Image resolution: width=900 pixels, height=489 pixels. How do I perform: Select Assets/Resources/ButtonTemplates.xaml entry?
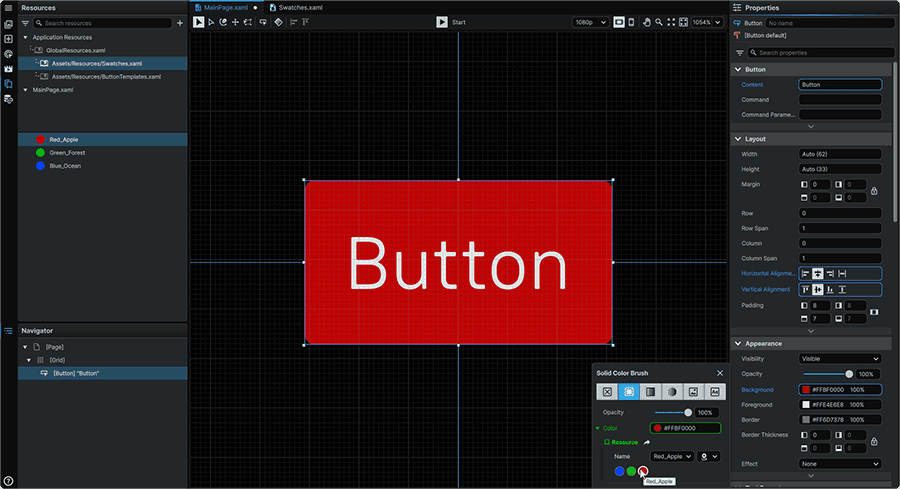click(106, 76)
